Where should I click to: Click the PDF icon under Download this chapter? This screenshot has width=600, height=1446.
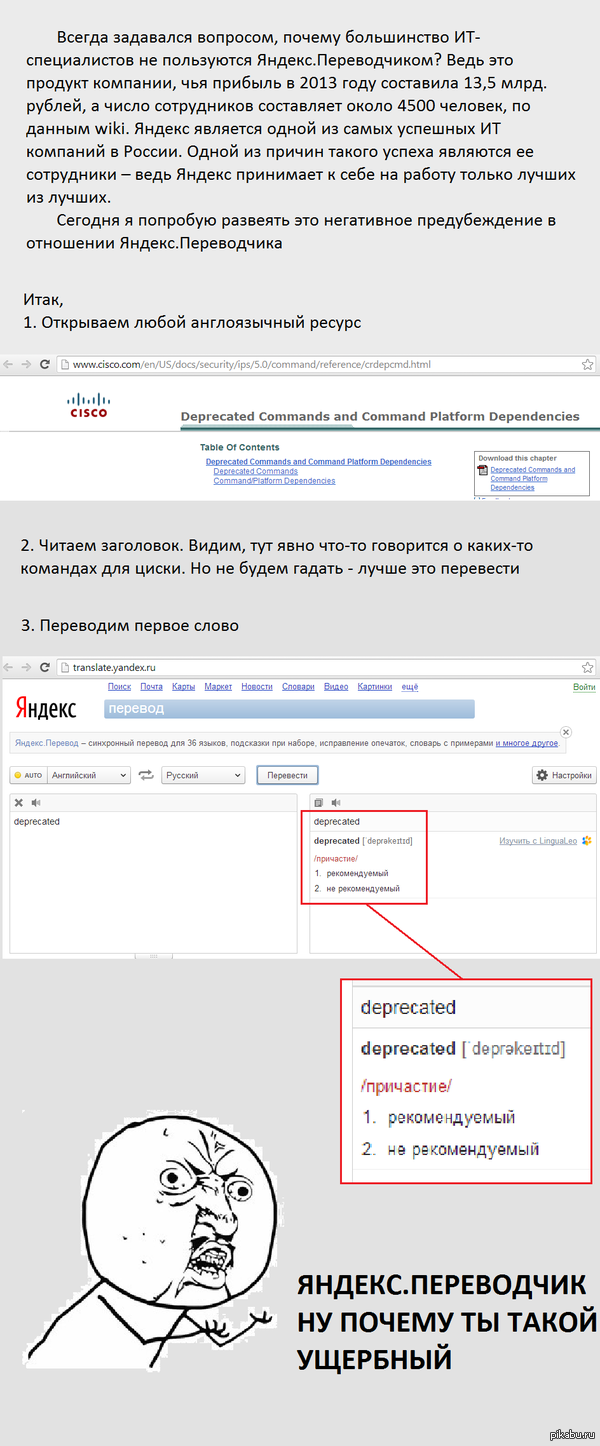pyautogui.click(x=483, y=470)
